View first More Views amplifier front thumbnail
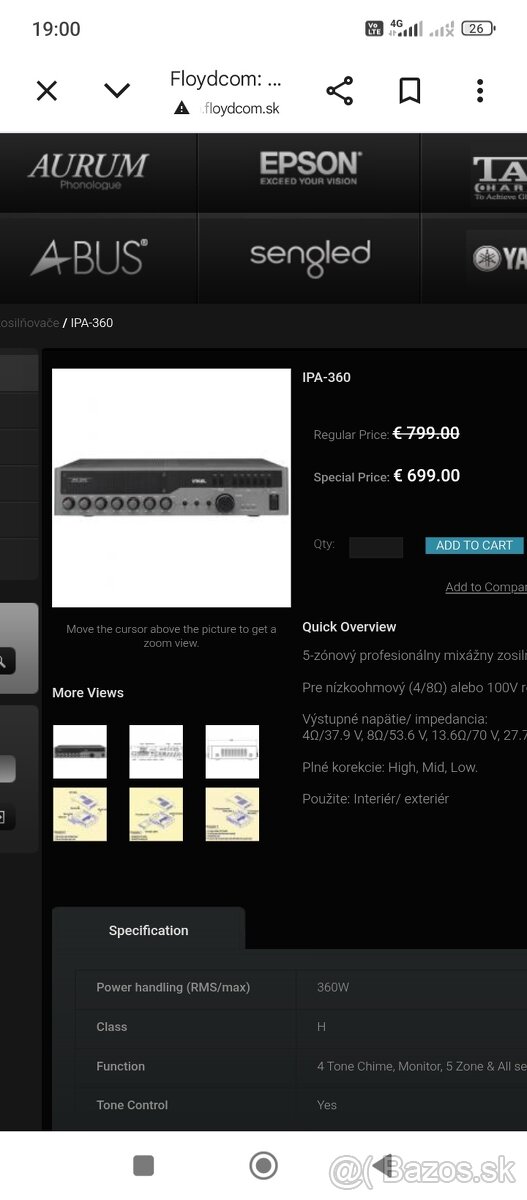 coord(80,752)
